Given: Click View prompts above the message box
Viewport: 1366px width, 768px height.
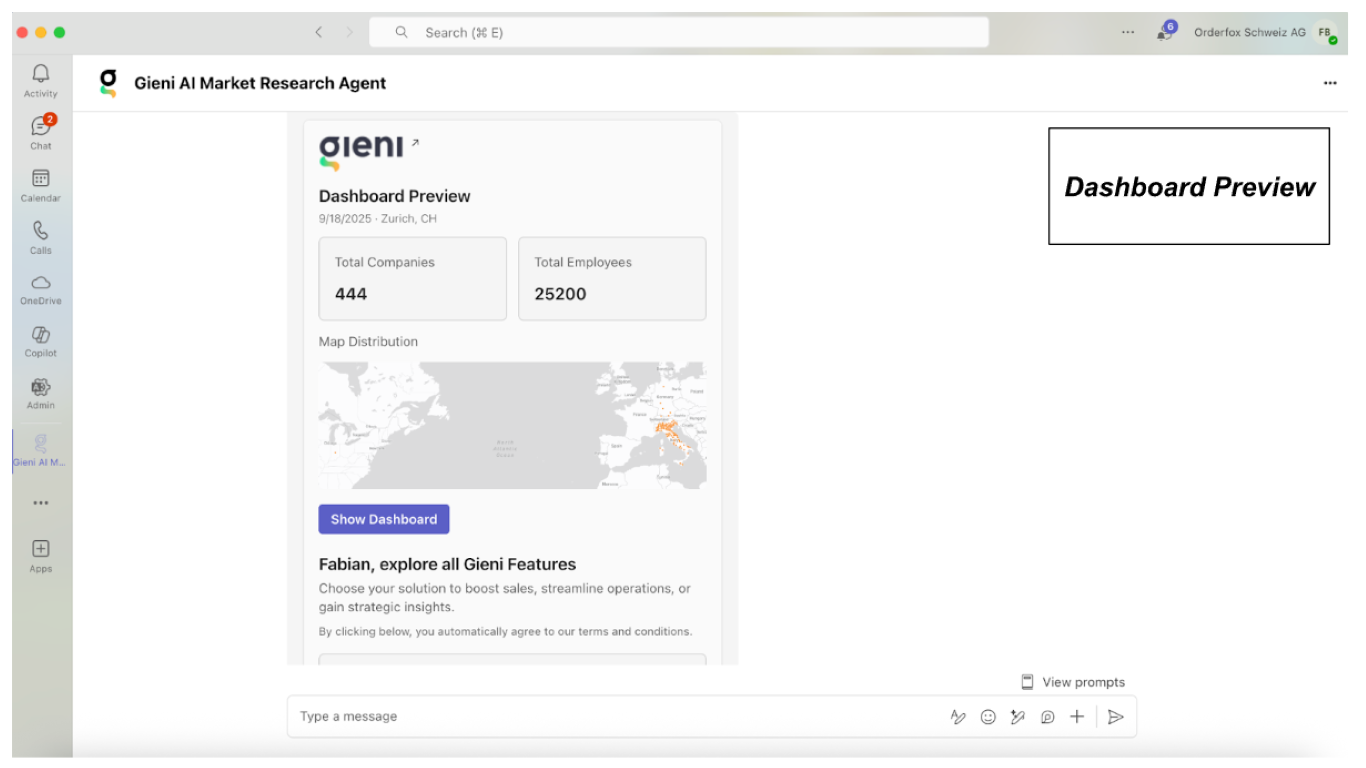Looking at the screenshot, I should pos(1073,682).
